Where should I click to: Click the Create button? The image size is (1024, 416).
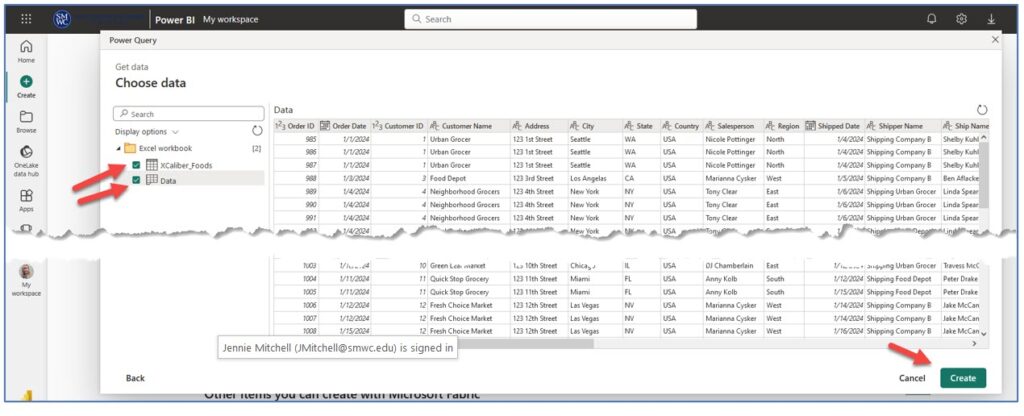coord(963,378)
